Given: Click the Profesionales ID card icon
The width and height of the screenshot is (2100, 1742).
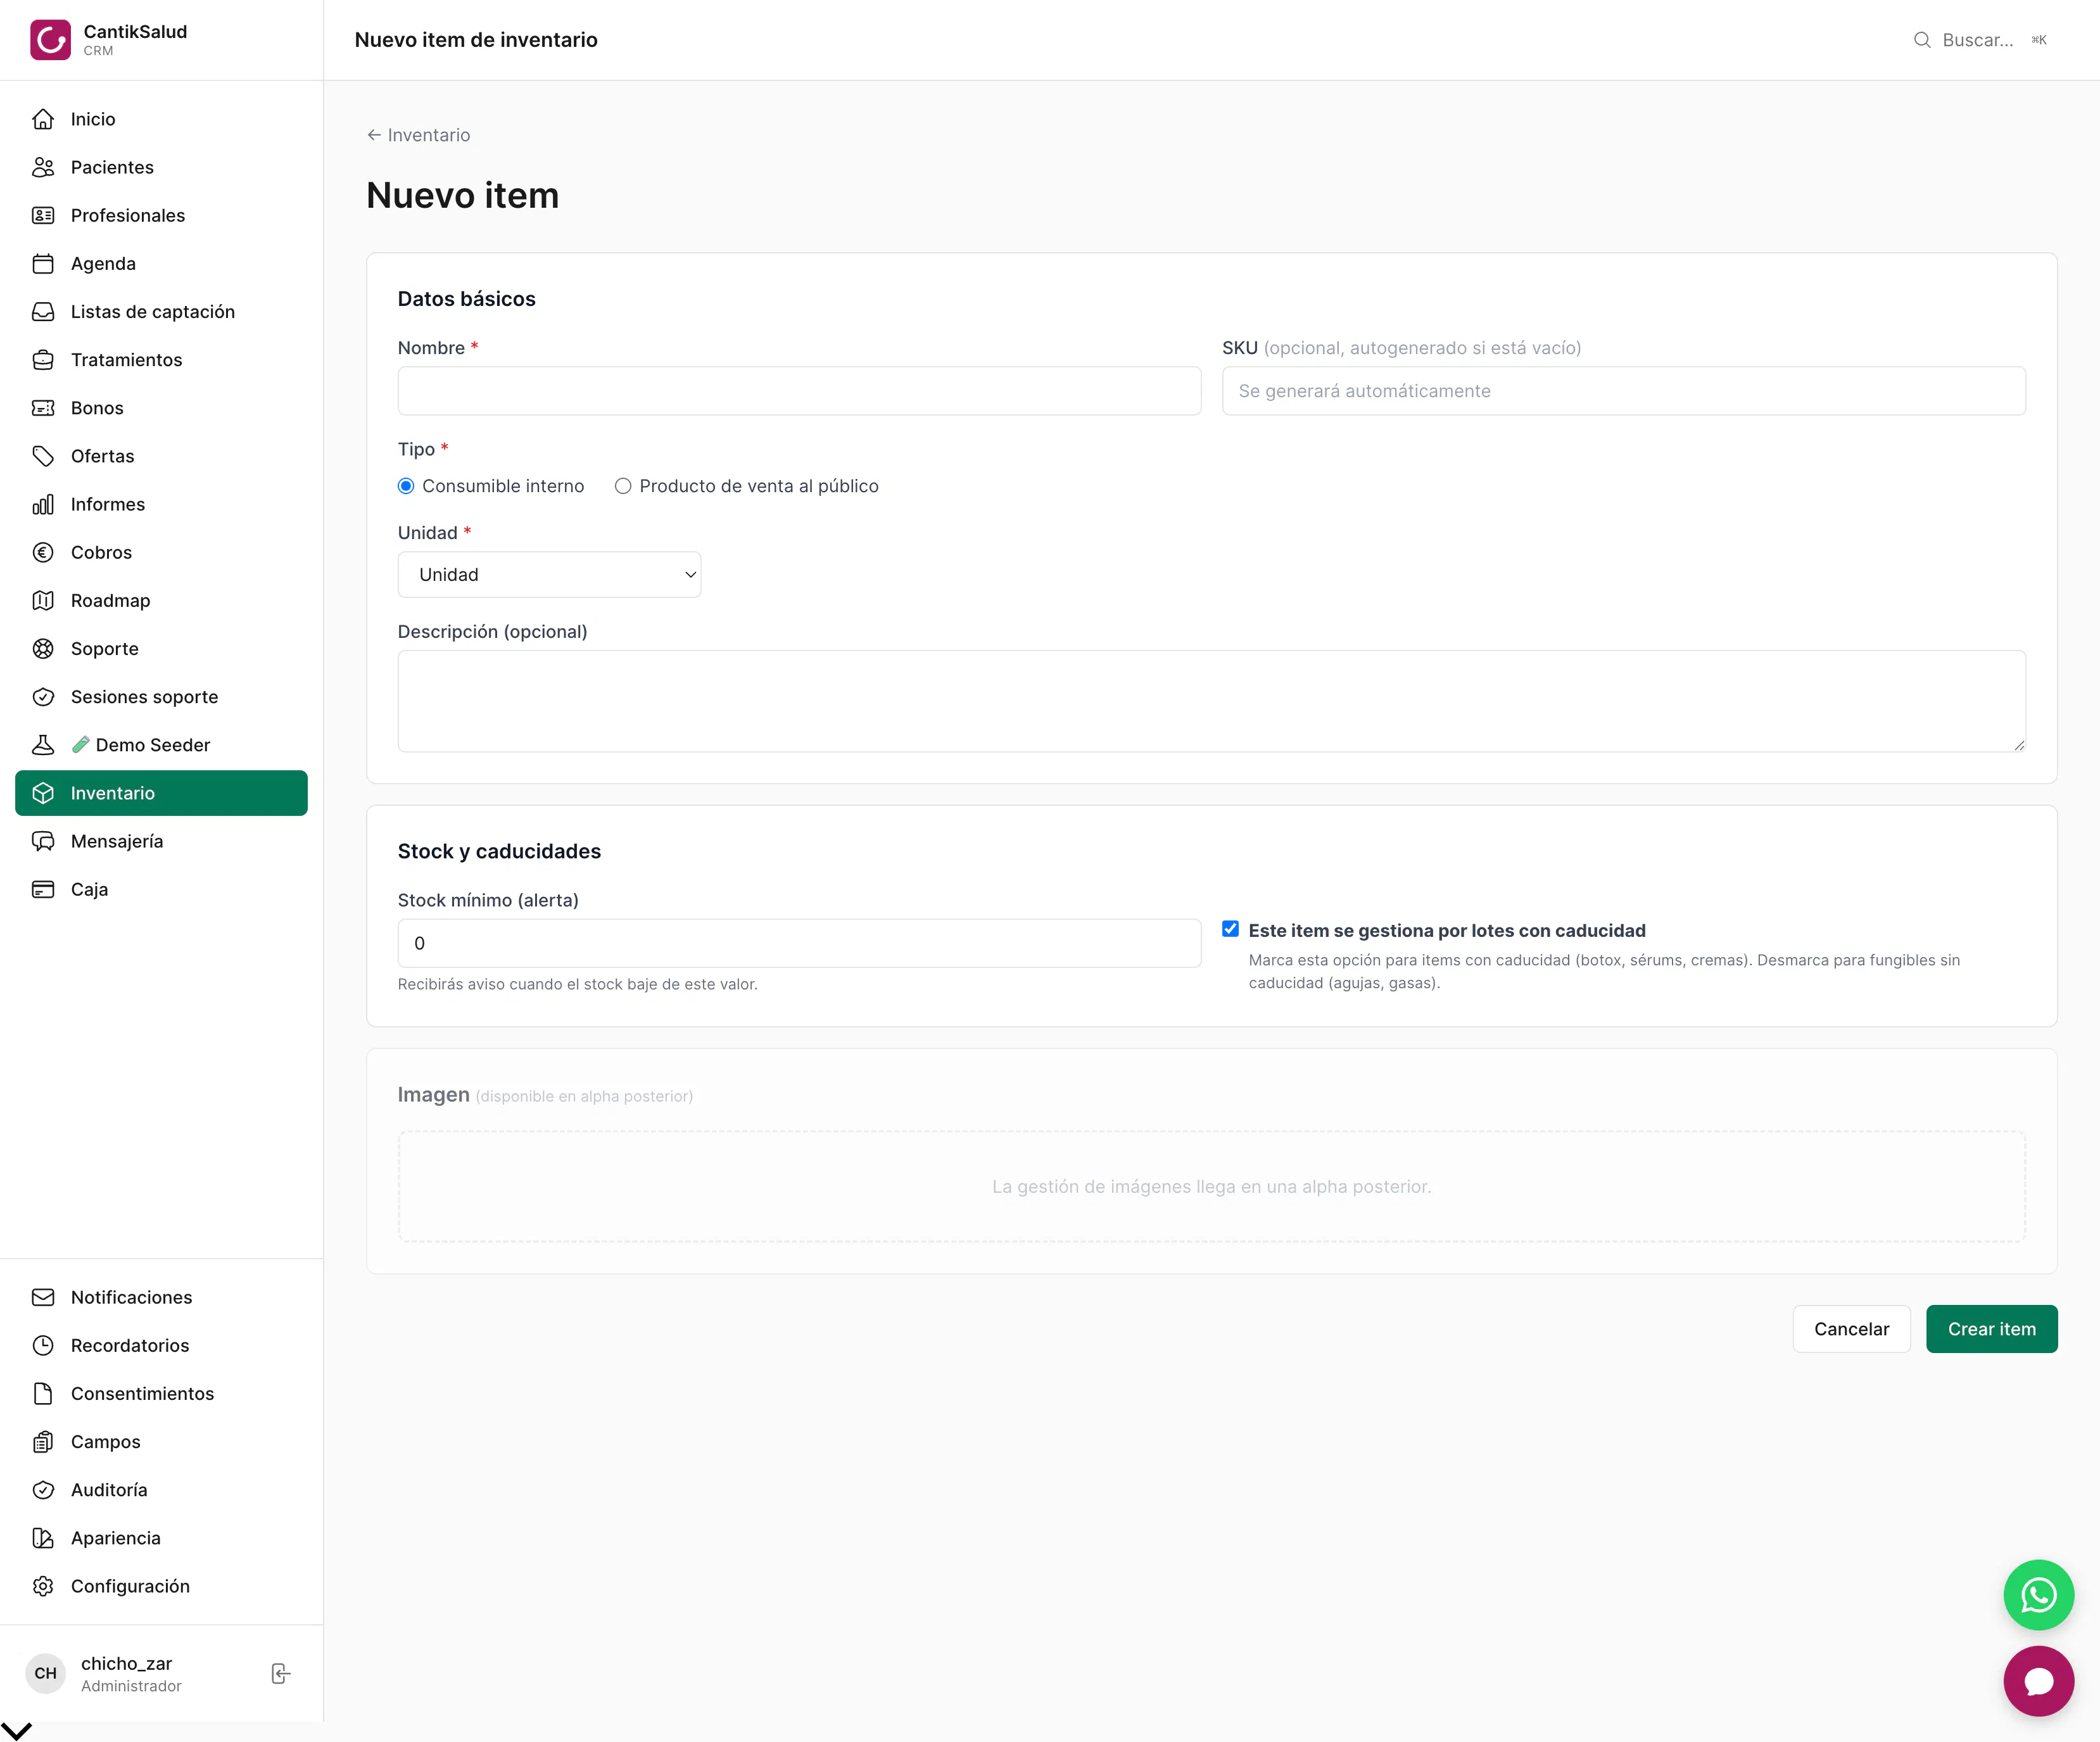Looking at the screenshot, I should pyautogui.click(x=43, y=215).
